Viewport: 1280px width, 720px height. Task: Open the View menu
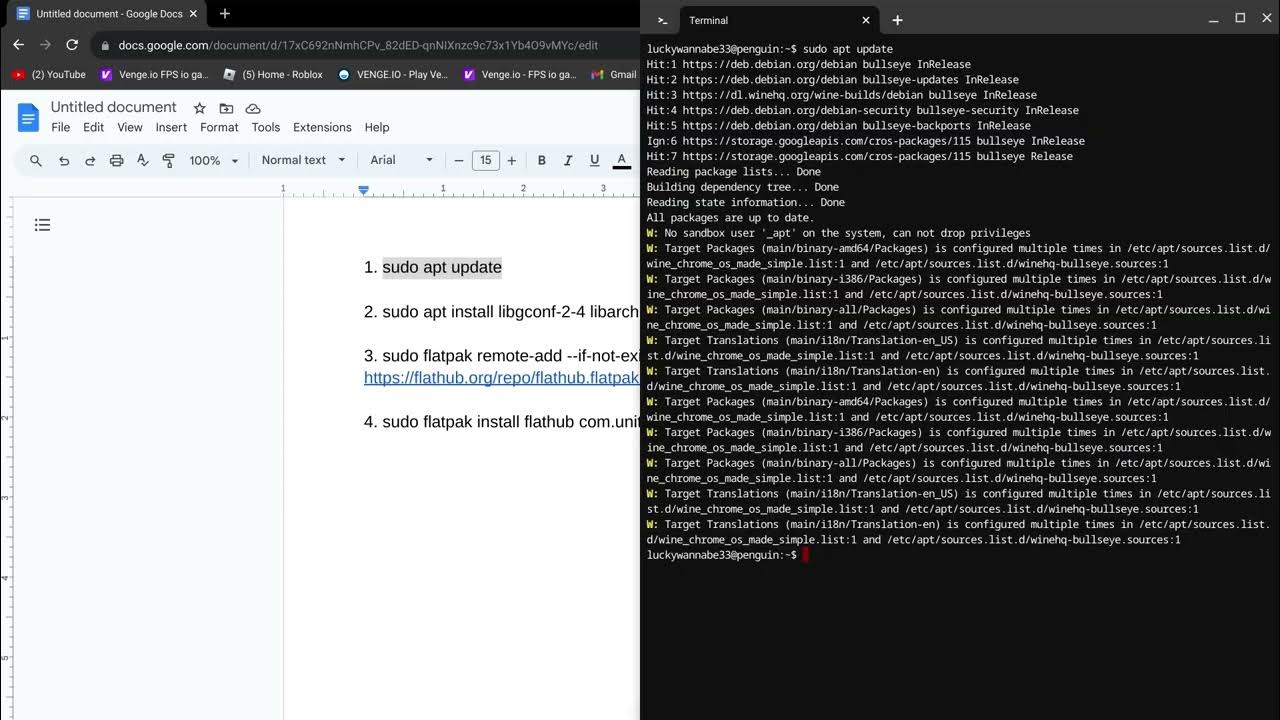tap(130, 127)
